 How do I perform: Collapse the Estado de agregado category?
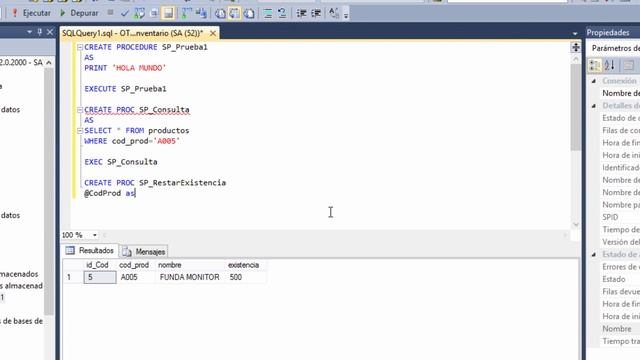pos(594,255)
